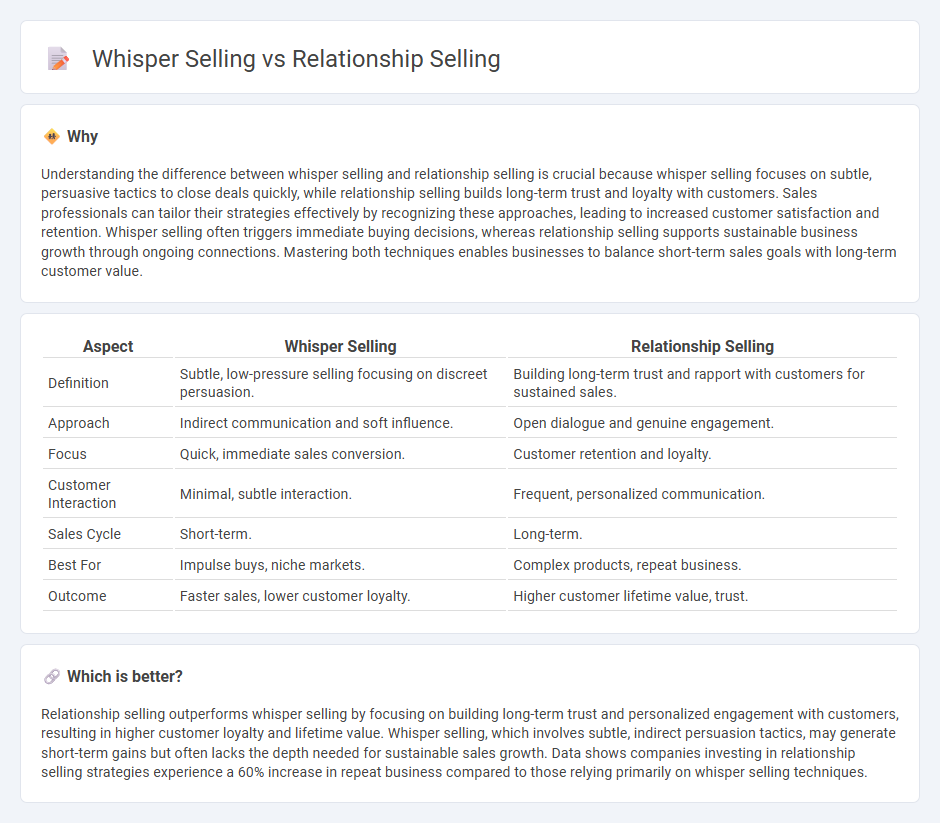This screenshot has width=940, height=823.
Task: Click cell 'Customer retention and loyalty.'
Action: pyautogui.click(x=703, y=454)
